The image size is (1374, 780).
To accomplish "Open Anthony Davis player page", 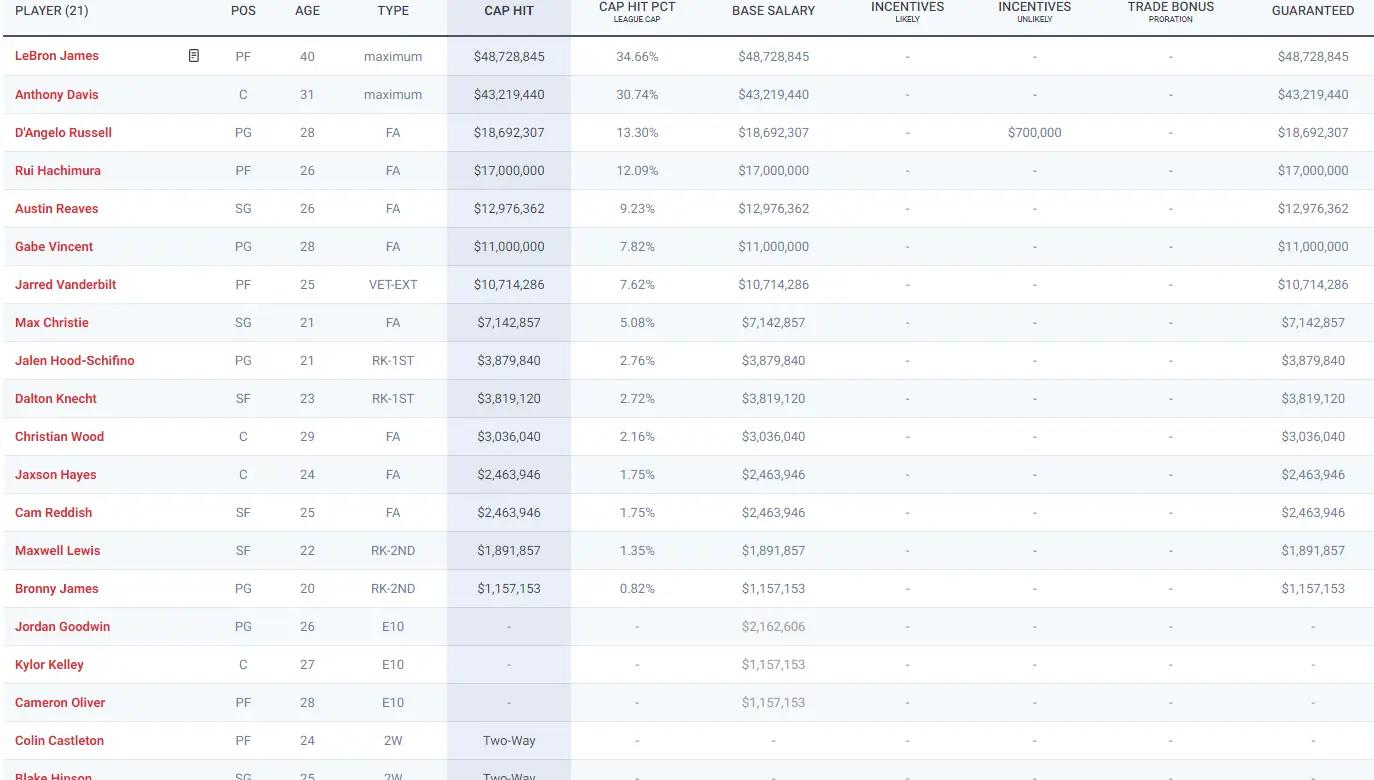I will tap(57, 94).
